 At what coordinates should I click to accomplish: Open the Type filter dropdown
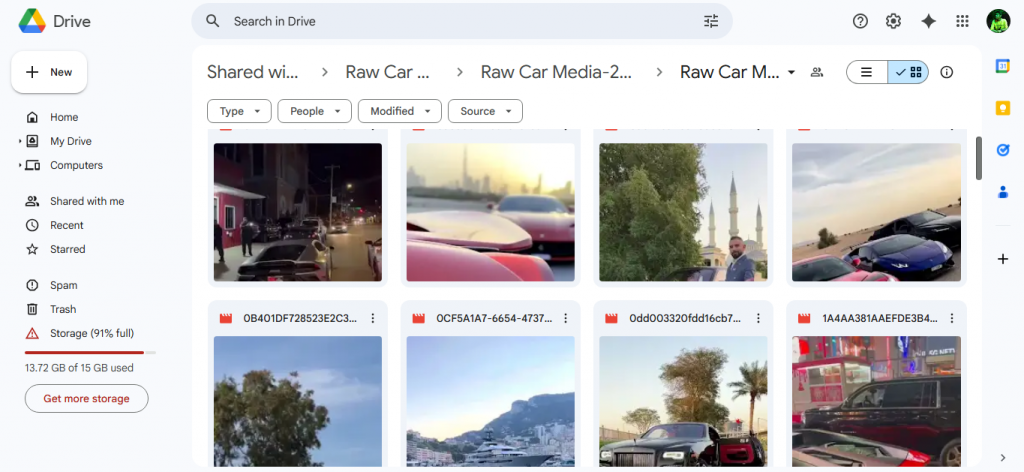(x=239, y=111)
